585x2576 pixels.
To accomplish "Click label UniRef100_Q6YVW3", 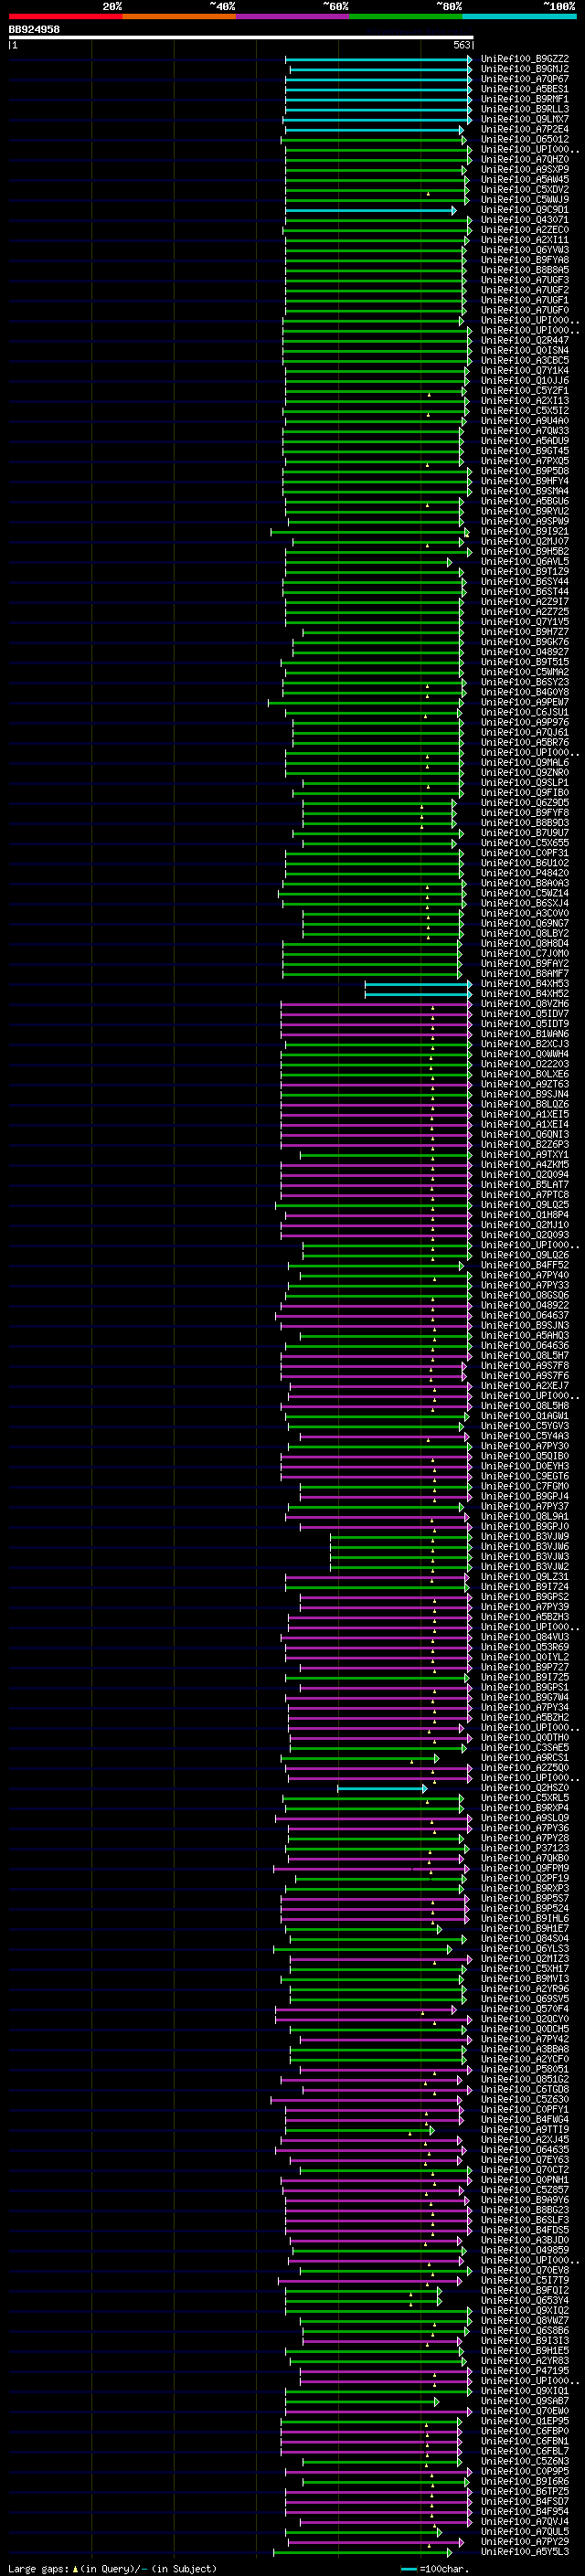I will 525,250.
